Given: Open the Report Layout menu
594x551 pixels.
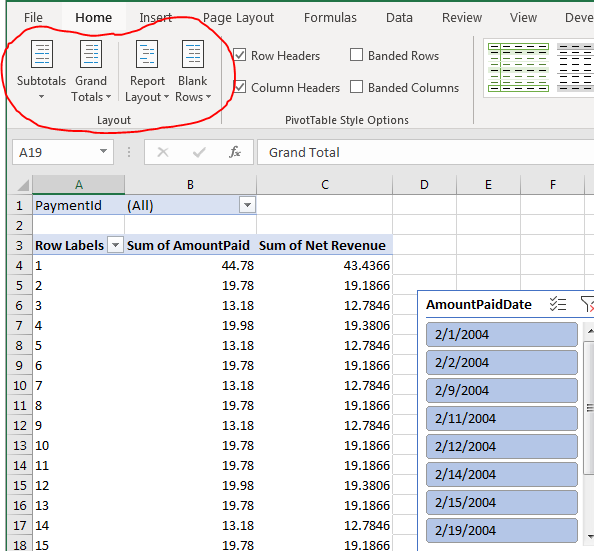Looking at the screenshot, I should point(147,71).
